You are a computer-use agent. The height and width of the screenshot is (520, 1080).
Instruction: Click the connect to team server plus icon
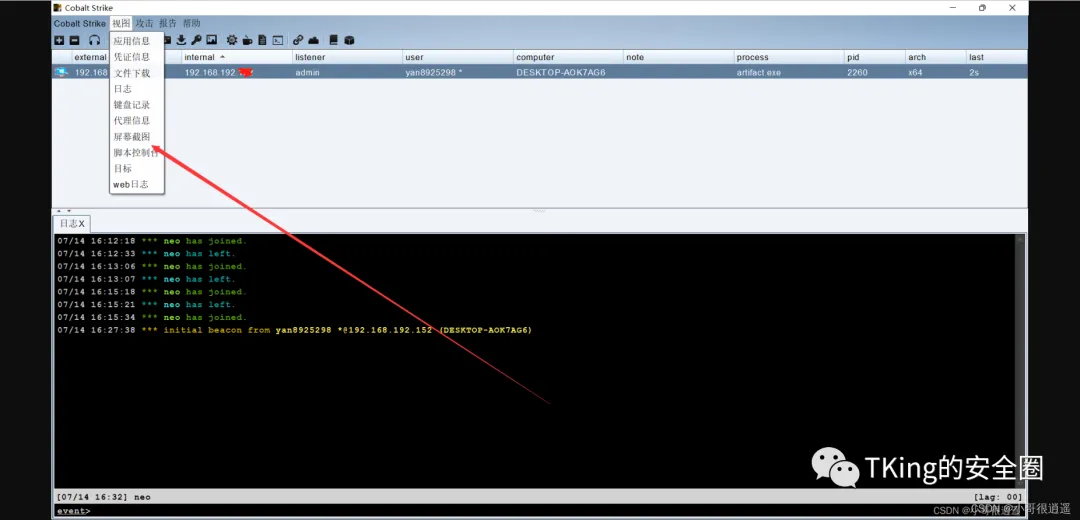pyautogui.click(x=59, y=41)
